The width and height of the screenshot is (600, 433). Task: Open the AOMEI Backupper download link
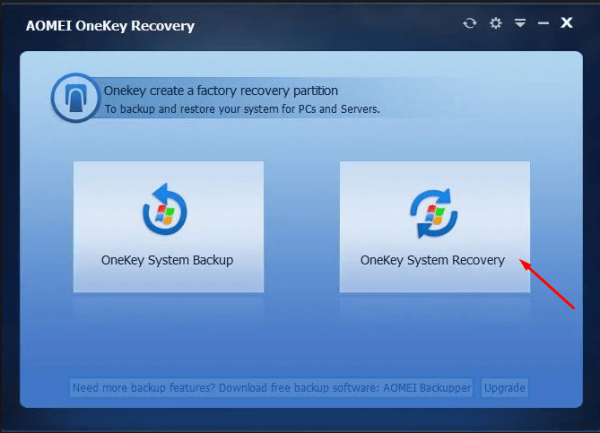271,388
